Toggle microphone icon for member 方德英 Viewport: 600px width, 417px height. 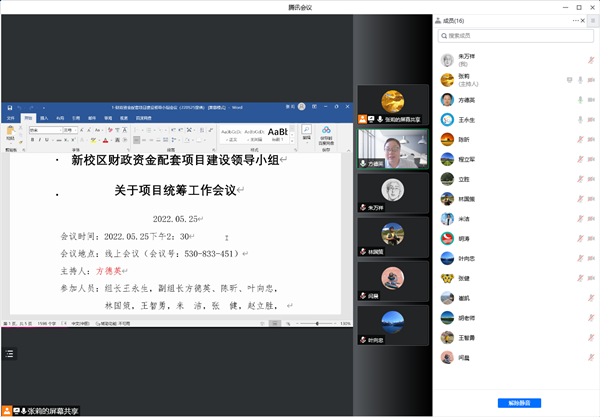tap(579, 100)
